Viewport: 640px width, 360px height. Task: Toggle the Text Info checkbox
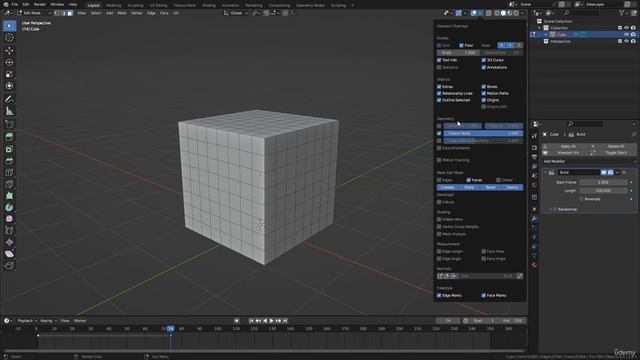click(439, 60)
